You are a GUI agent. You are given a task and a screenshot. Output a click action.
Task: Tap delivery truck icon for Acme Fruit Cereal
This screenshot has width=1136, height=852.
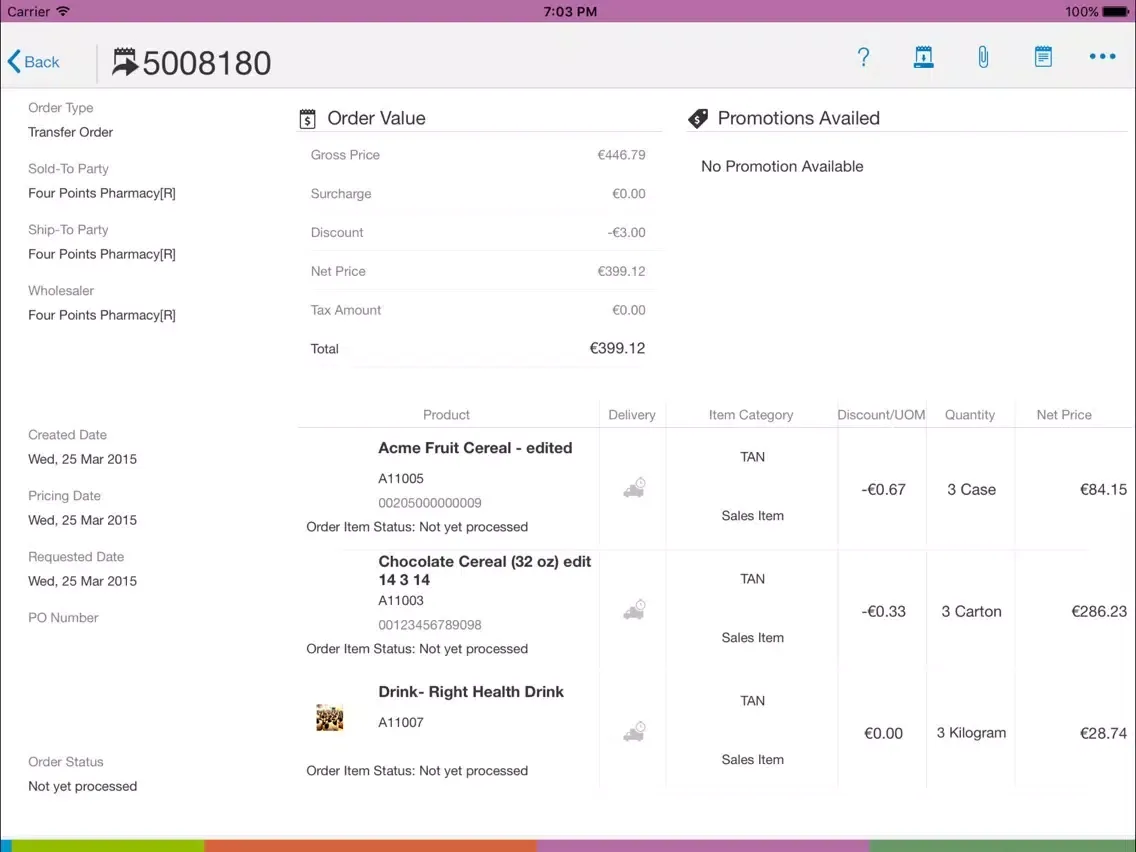[634, 488]
